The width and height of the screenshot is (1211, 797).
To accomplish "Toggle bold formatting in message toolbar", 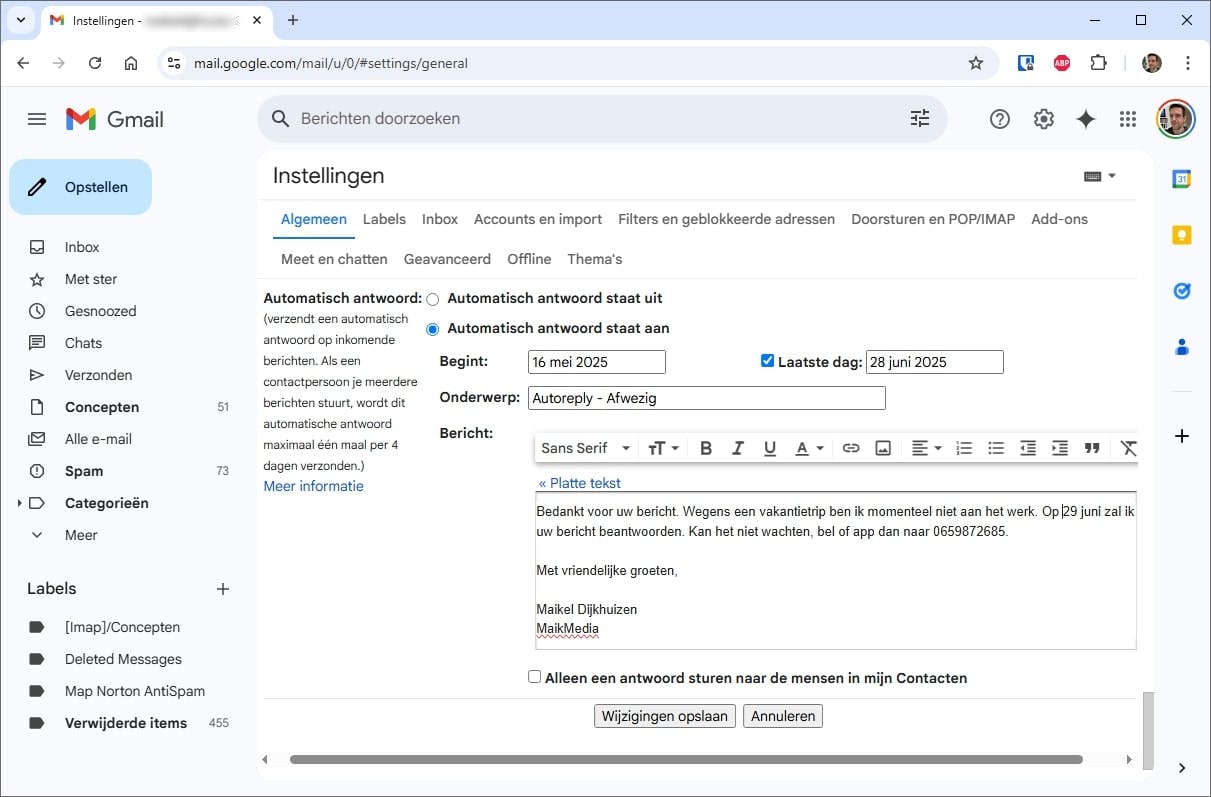I will [x=706, y=449].
